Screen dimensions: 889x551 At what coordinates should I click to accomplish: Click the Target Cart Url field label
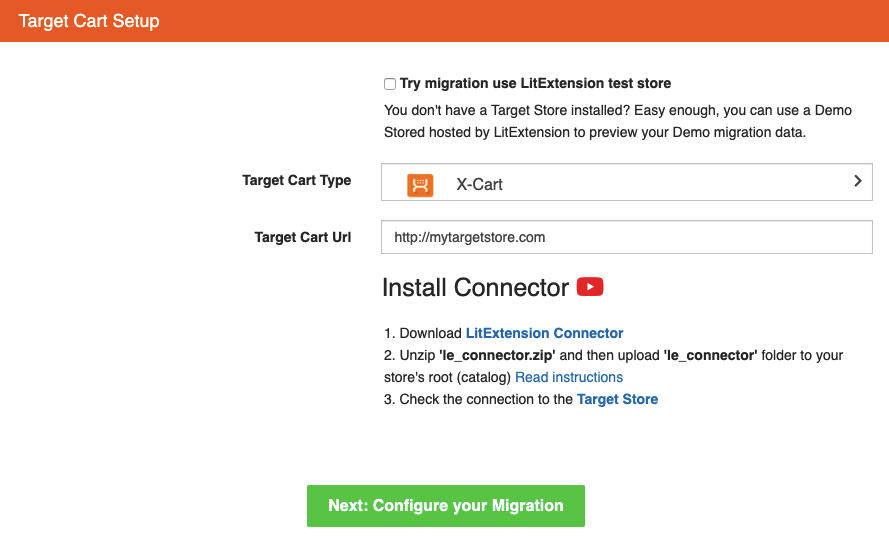(x=303, y=237)
